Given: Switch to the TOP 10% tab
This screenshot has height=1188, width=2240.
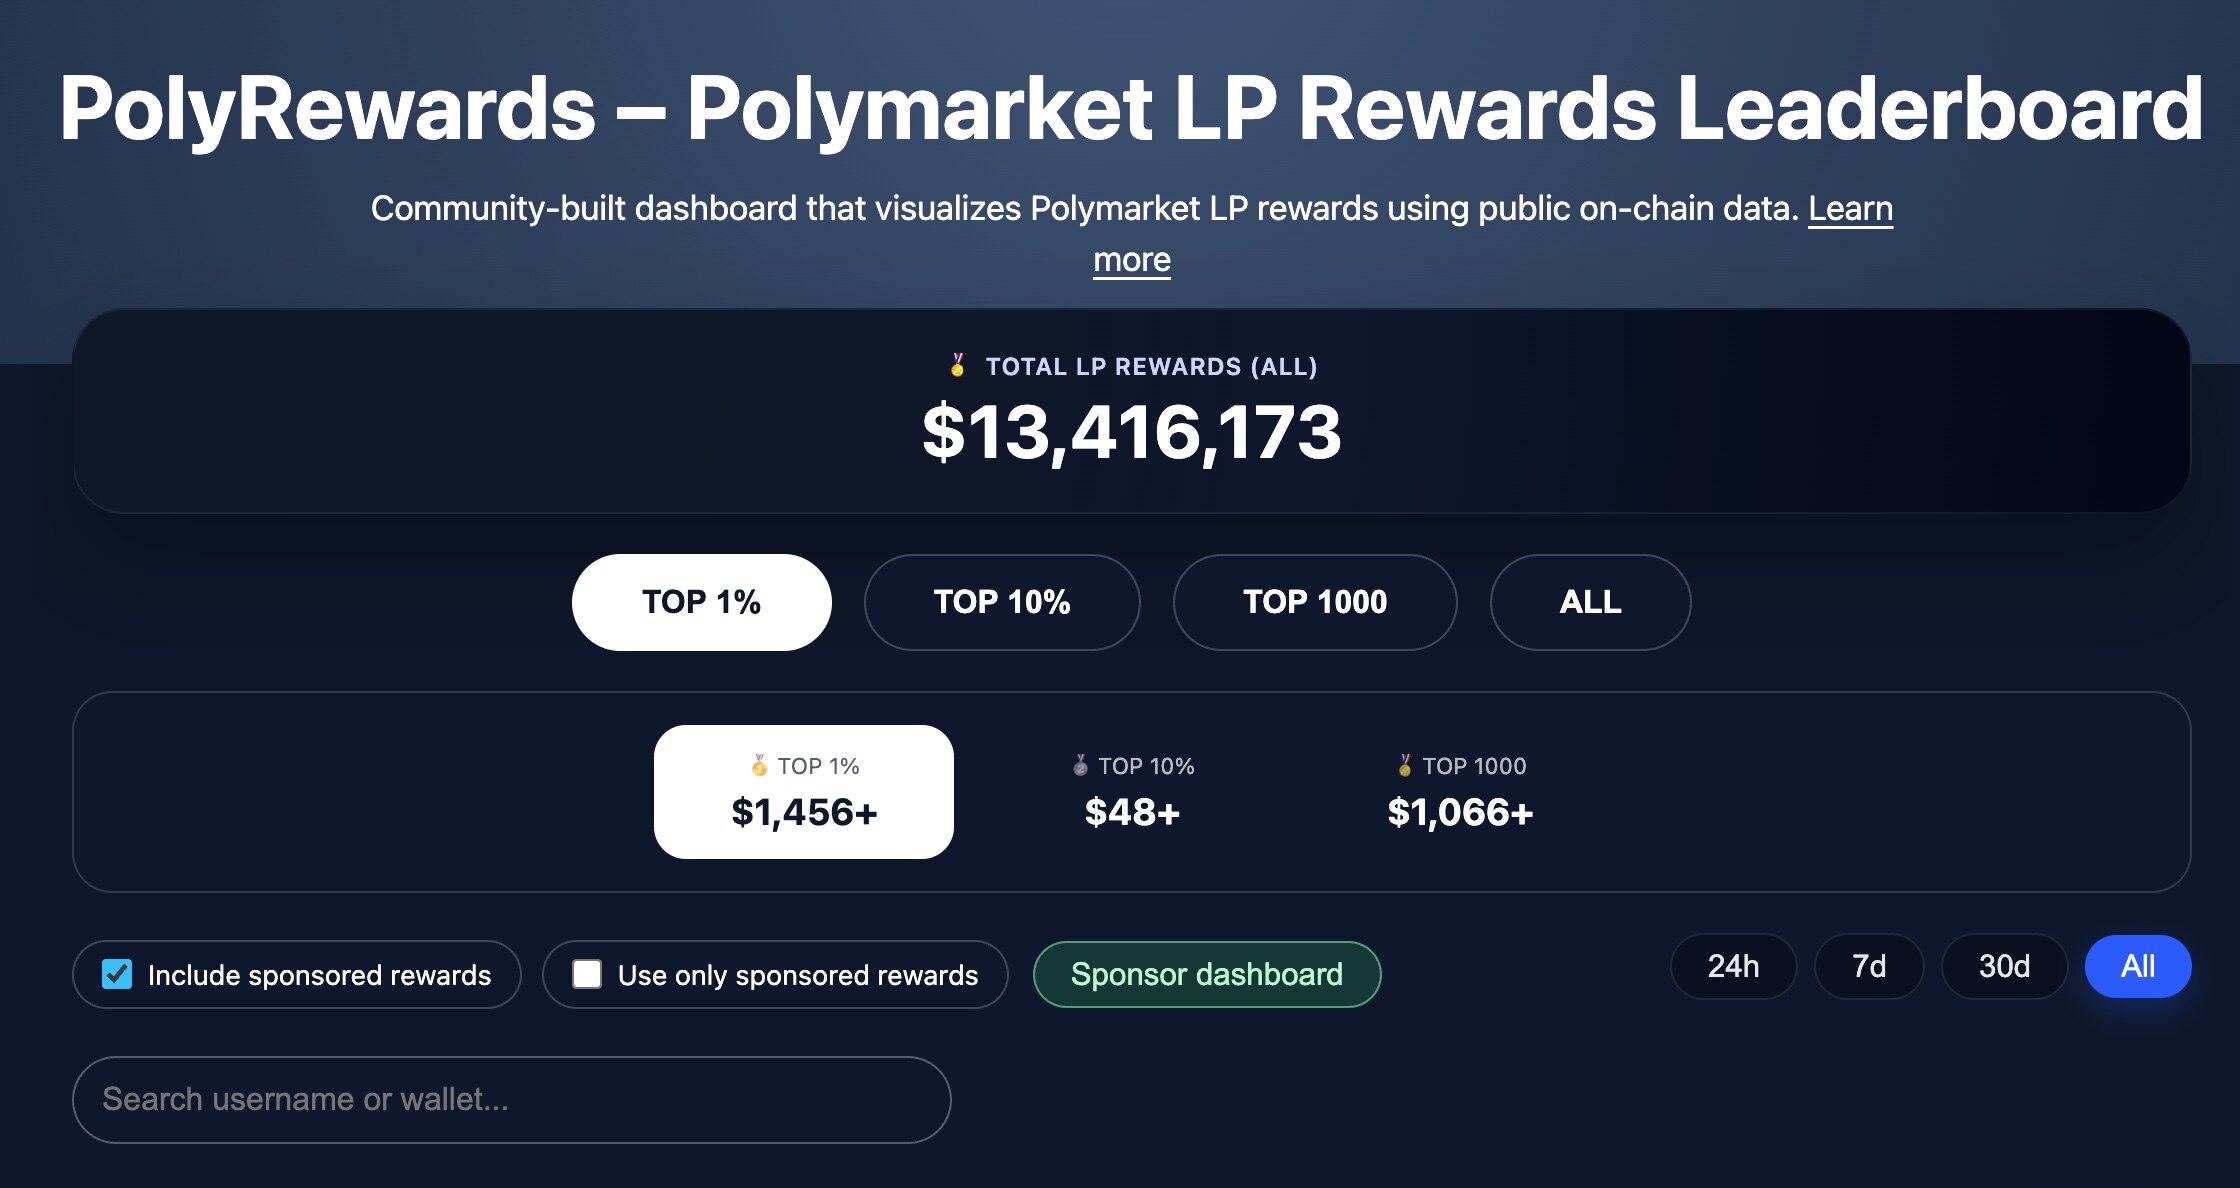Looking at the screenshot, I should tap(1001, 602).
